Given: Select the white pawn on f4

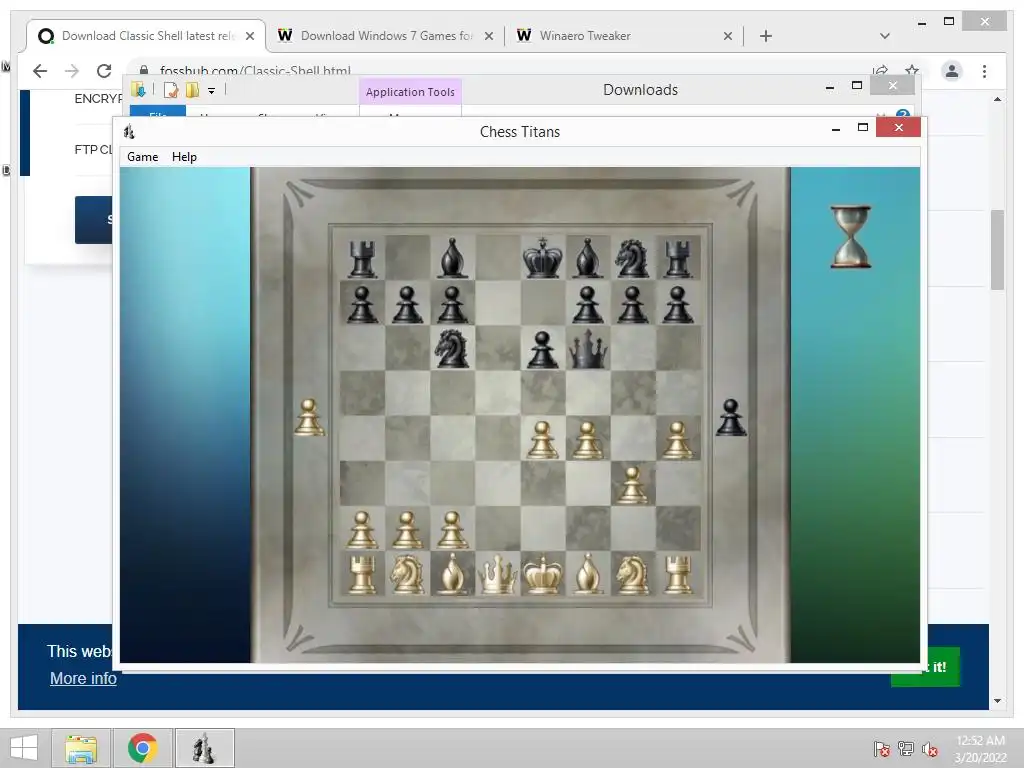Looking at the screenshot, I should click(588, 440).
